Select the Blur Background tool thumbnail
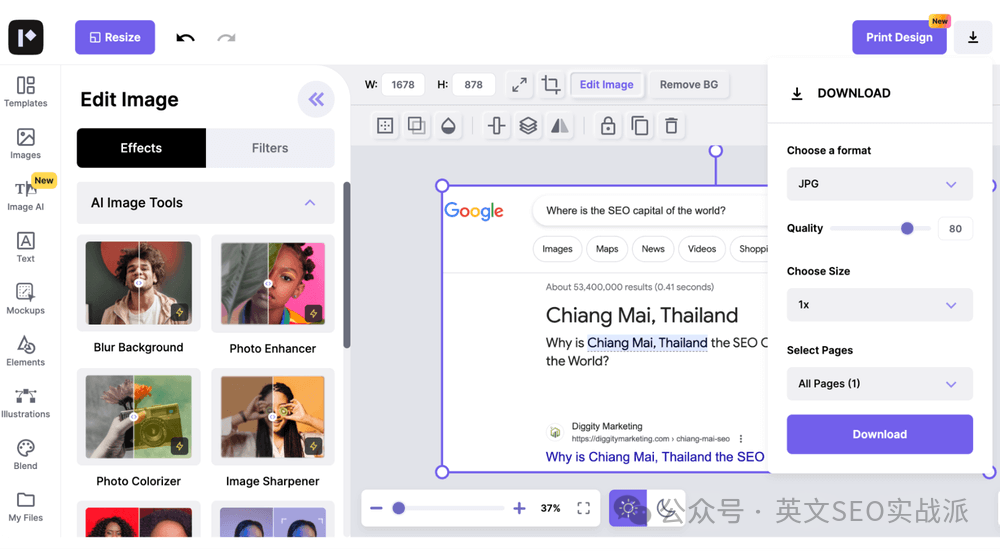Screen dimensions: 1000x551 138,283
